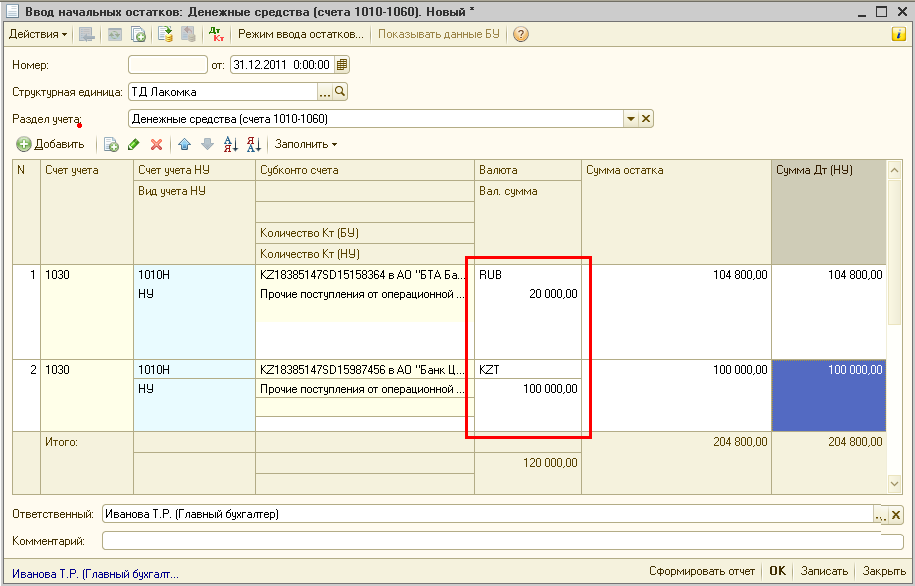Open the Действия dropdown menu
915x586 pixels.
pyautogui.click(x=38, y=34)
